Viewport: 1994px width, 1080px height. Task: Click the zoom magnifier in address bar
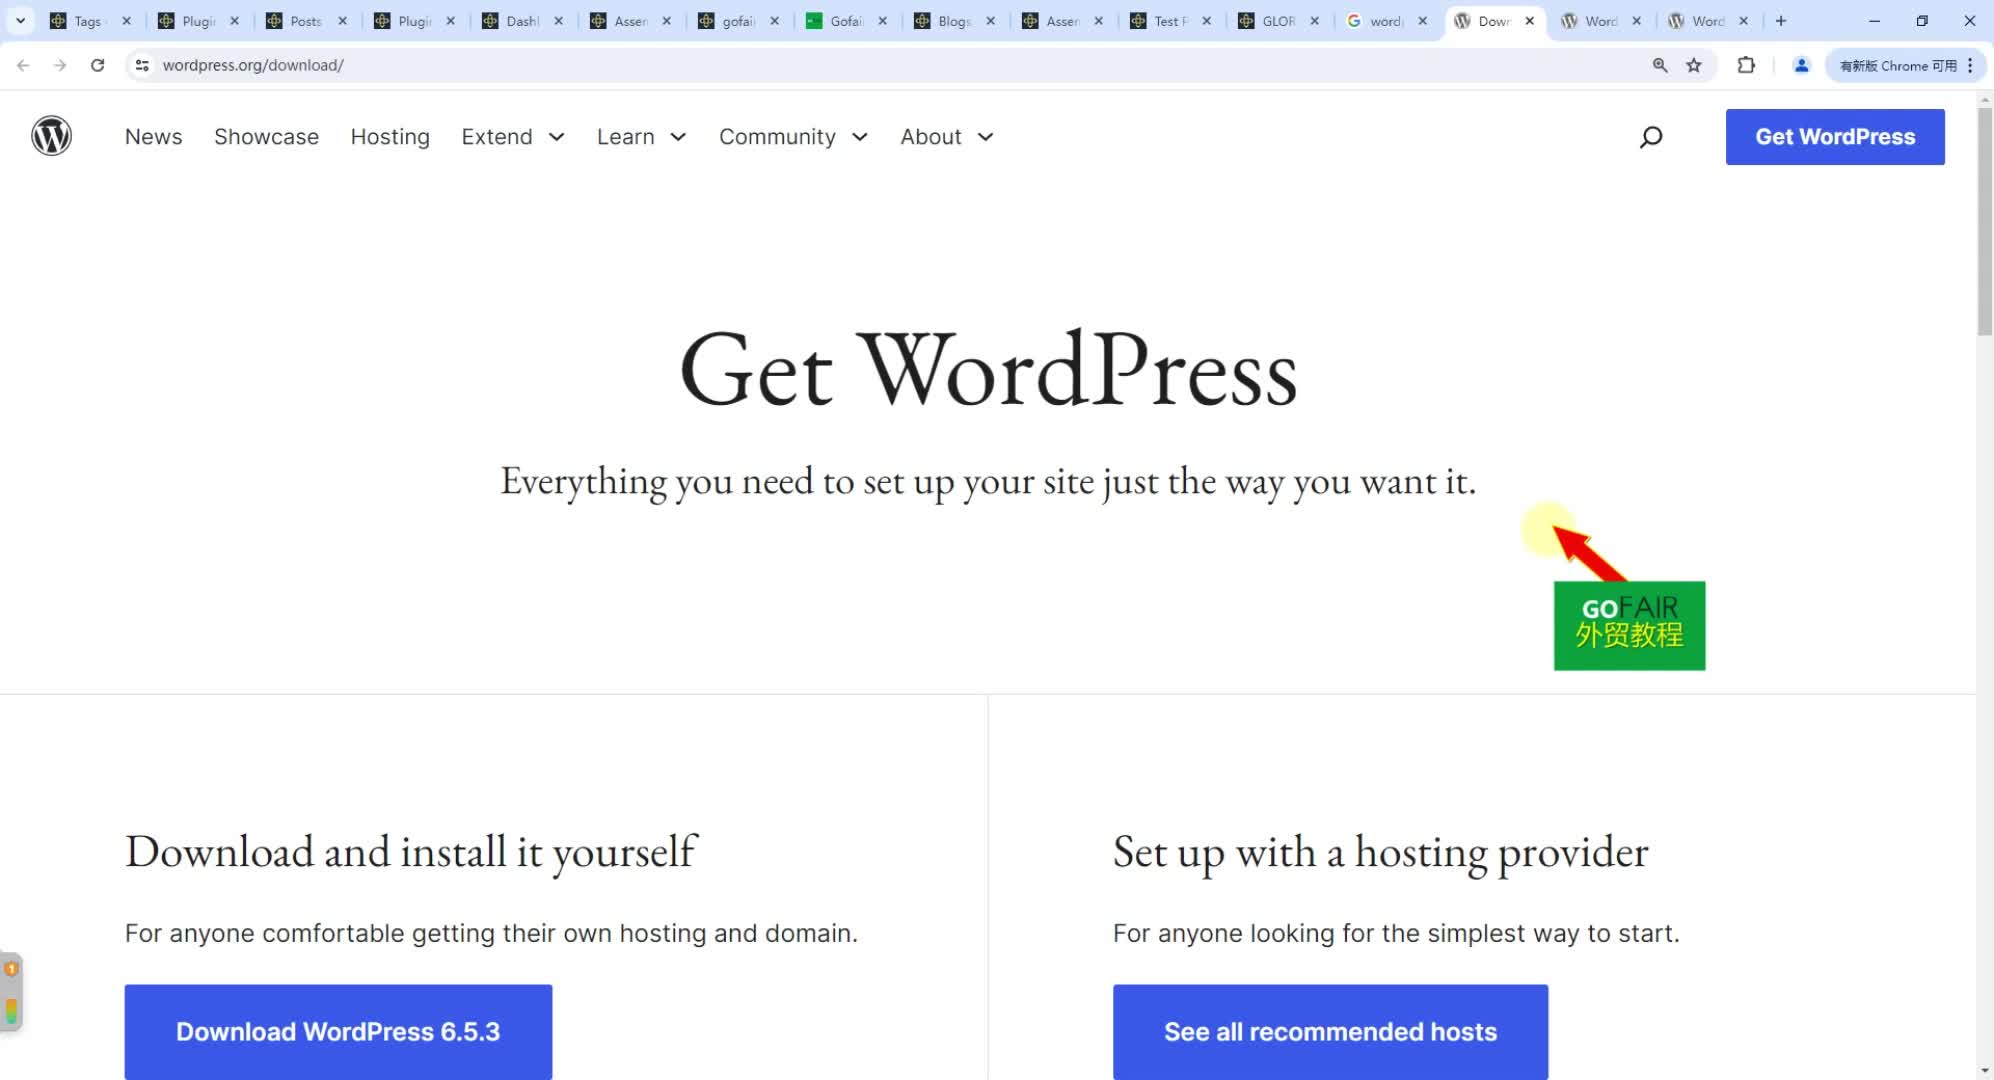click(x=1660, y=65)
